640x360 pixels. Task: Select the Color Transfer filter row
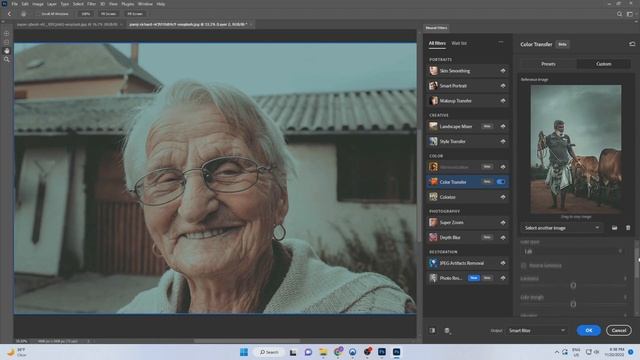point(468,182)
